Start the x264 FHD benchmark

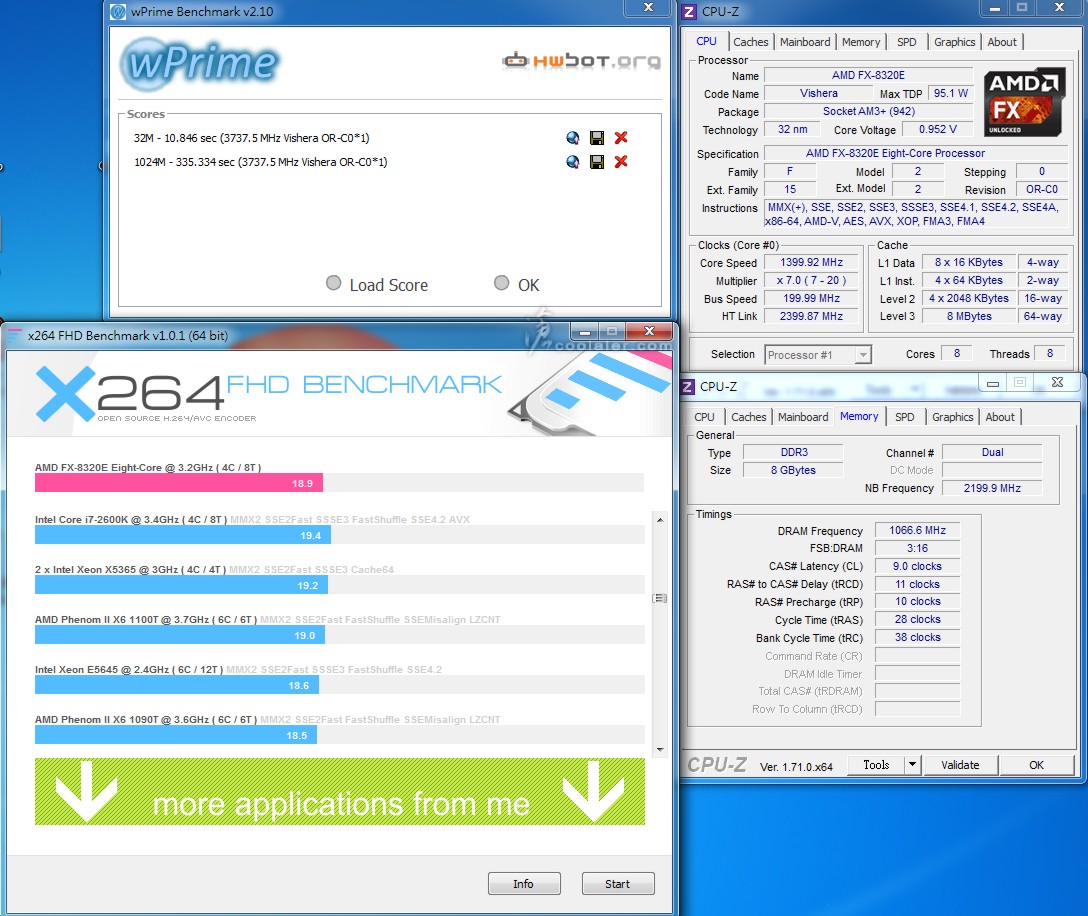pyautogui.click(x=618, y=884)
